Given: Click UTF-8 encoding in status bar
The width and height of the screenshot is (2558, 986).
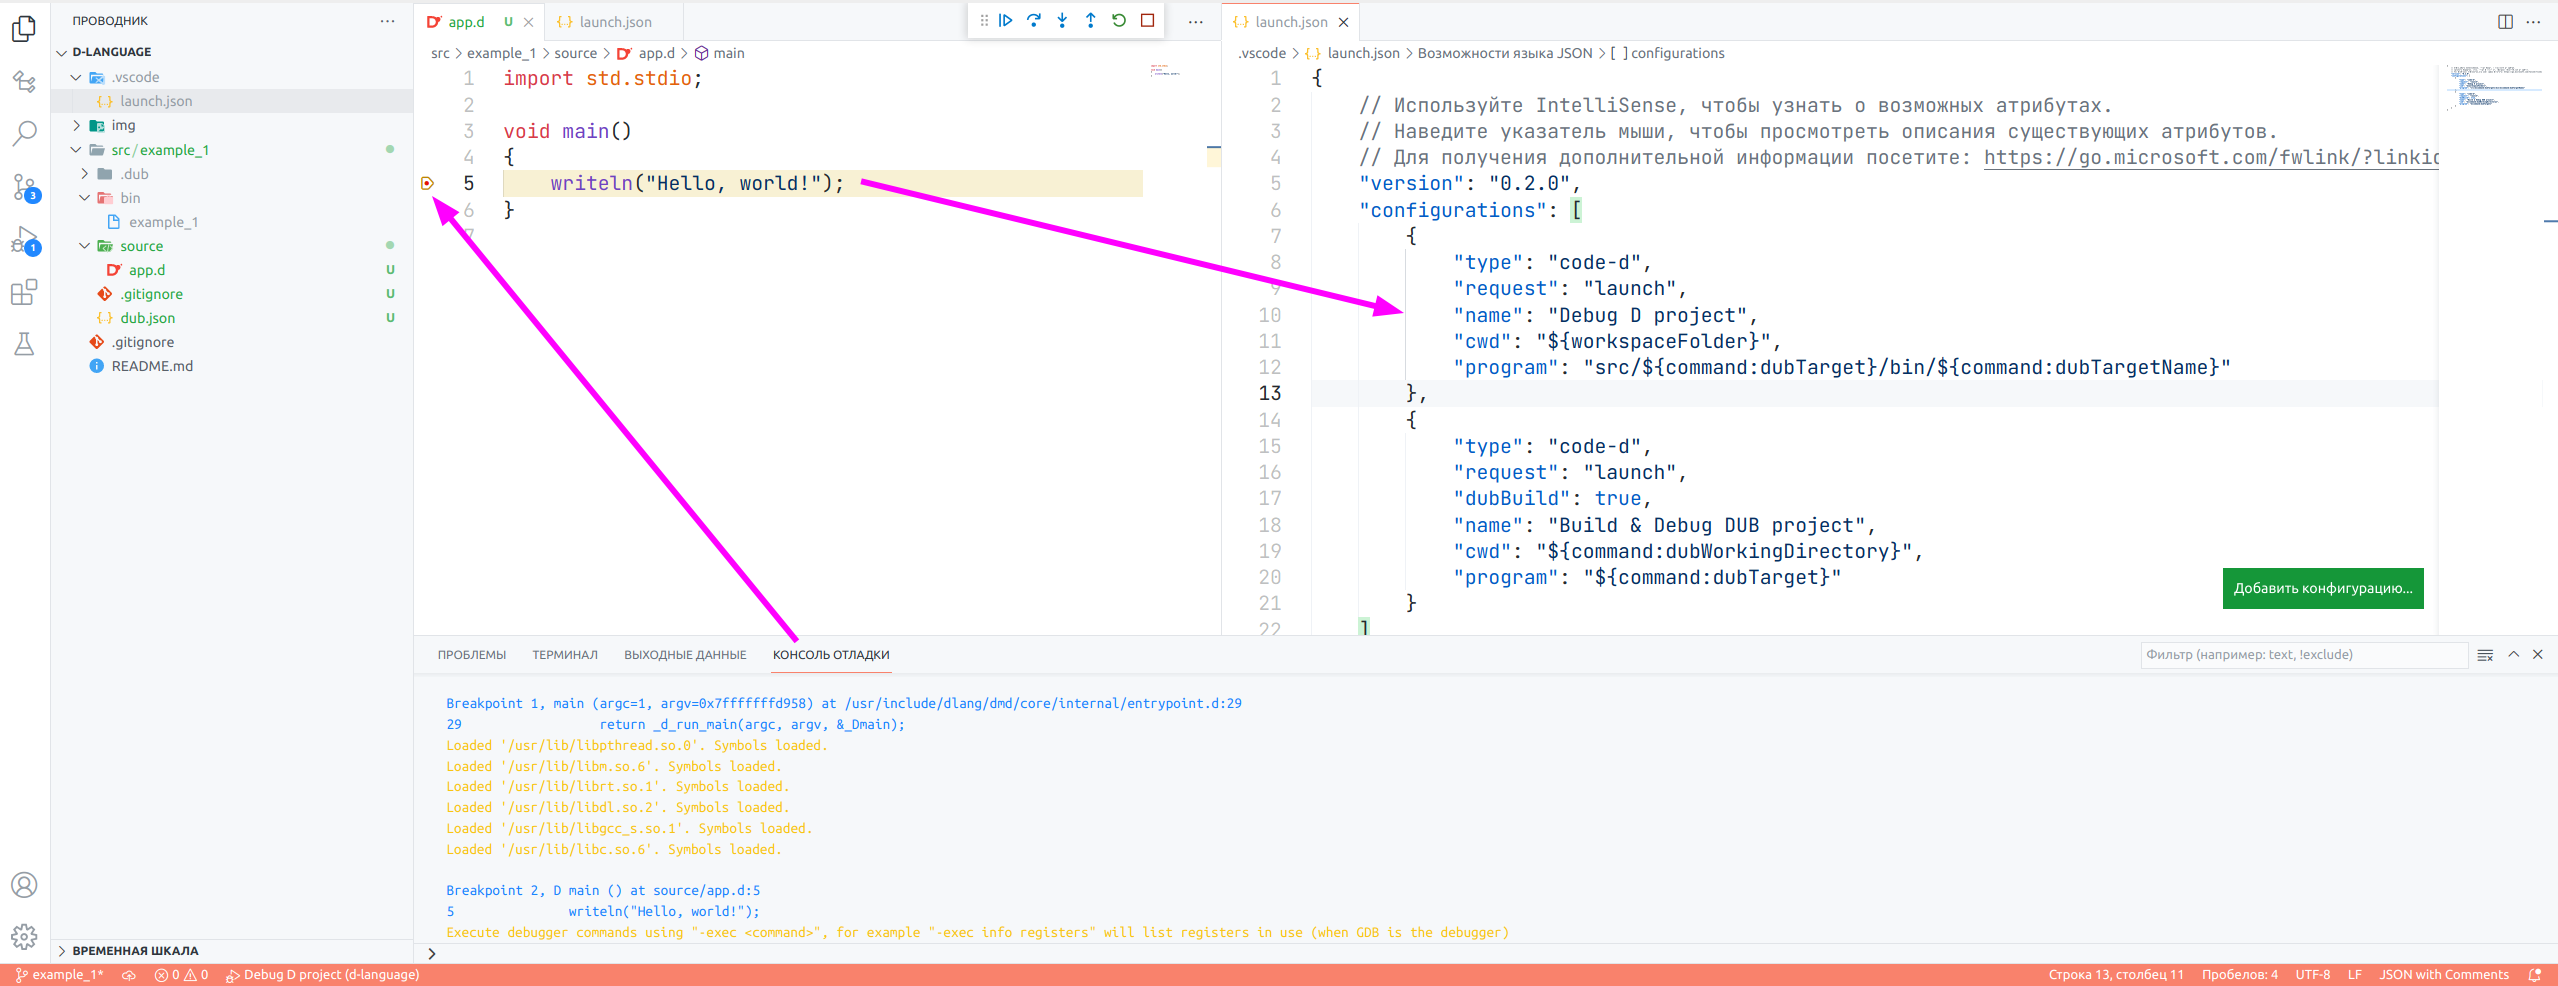Looking at the screenshot, I should (x=2313, y=975).
